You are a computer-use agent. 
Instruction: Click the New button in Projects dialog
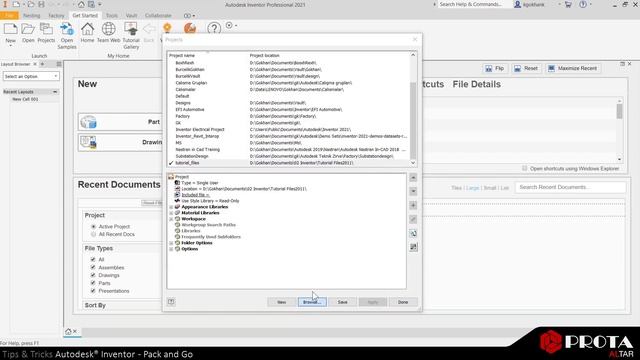[x=282, y=302]
